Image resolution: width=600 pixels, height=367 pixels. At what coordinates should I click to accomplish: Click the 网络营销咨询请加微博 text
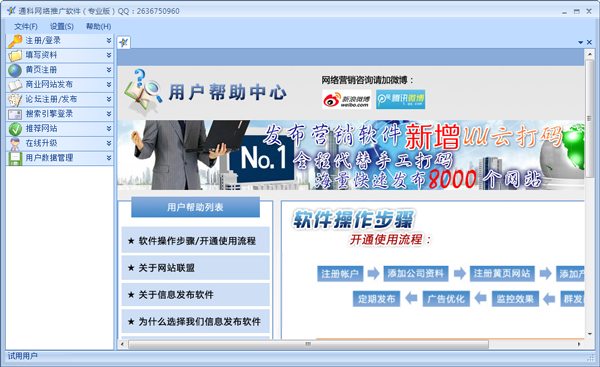pyautogui.click(x=367, y=80)
